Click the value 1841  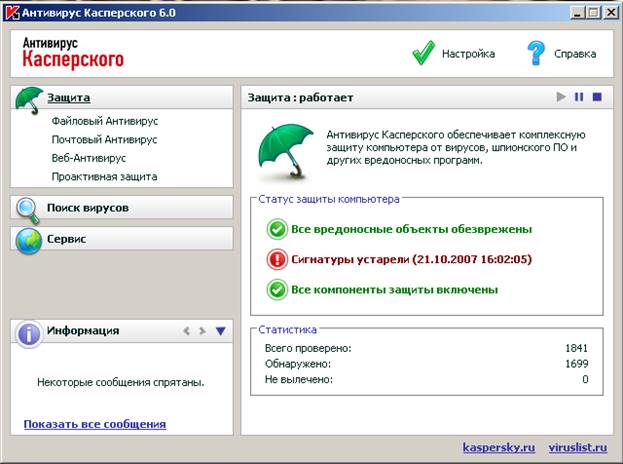point(577,348)
